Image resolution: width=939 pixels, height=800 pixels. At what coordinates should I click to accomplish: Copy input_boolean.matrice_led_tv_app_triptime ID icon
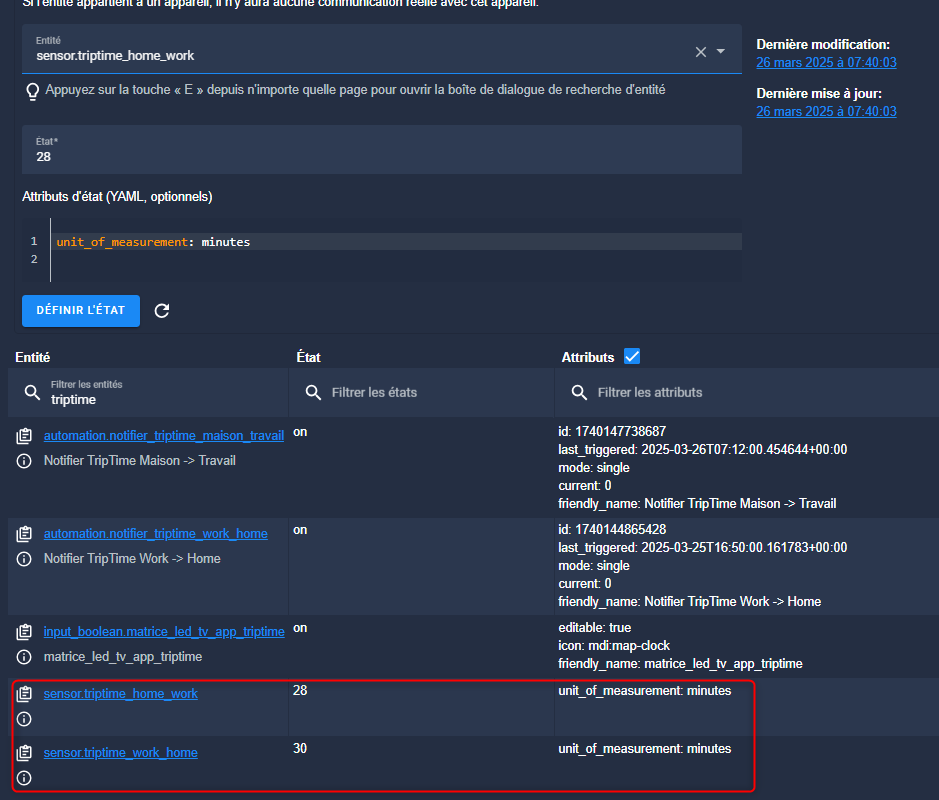24,632
